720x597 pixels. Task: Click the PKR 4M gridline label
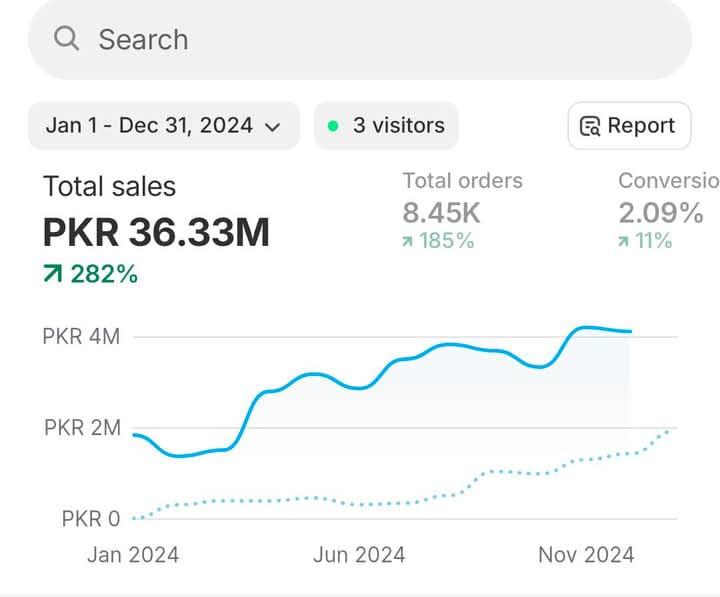(x=81, y=337)
